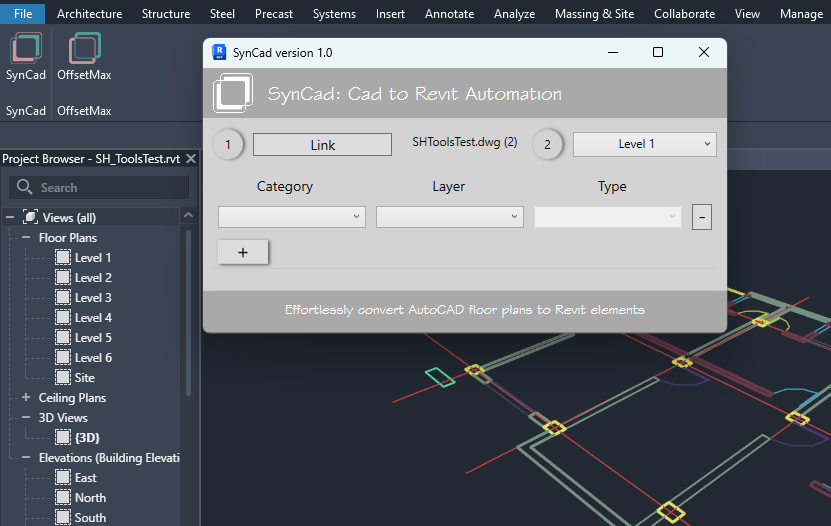The width and height of the screenshot is (831, 526).
Task: Click the Project Browser scroll up arrow
Action: 188,215
